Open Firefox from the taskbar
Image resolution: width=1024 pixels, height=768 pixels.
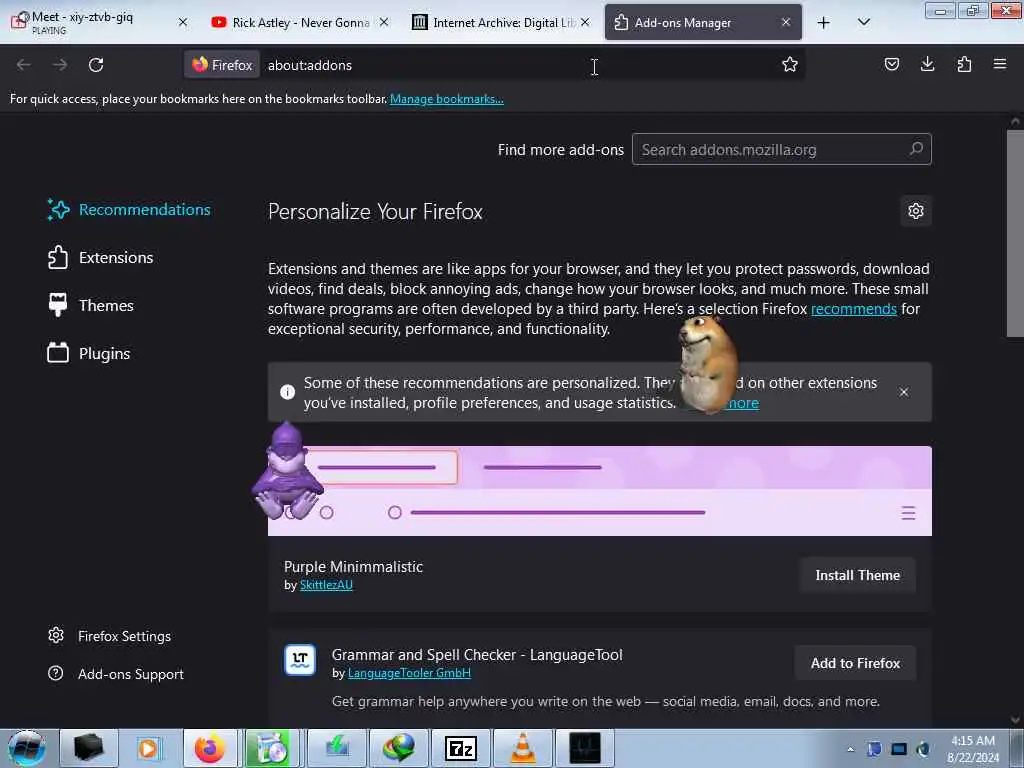pyautogui.click(x=210, y=748)
